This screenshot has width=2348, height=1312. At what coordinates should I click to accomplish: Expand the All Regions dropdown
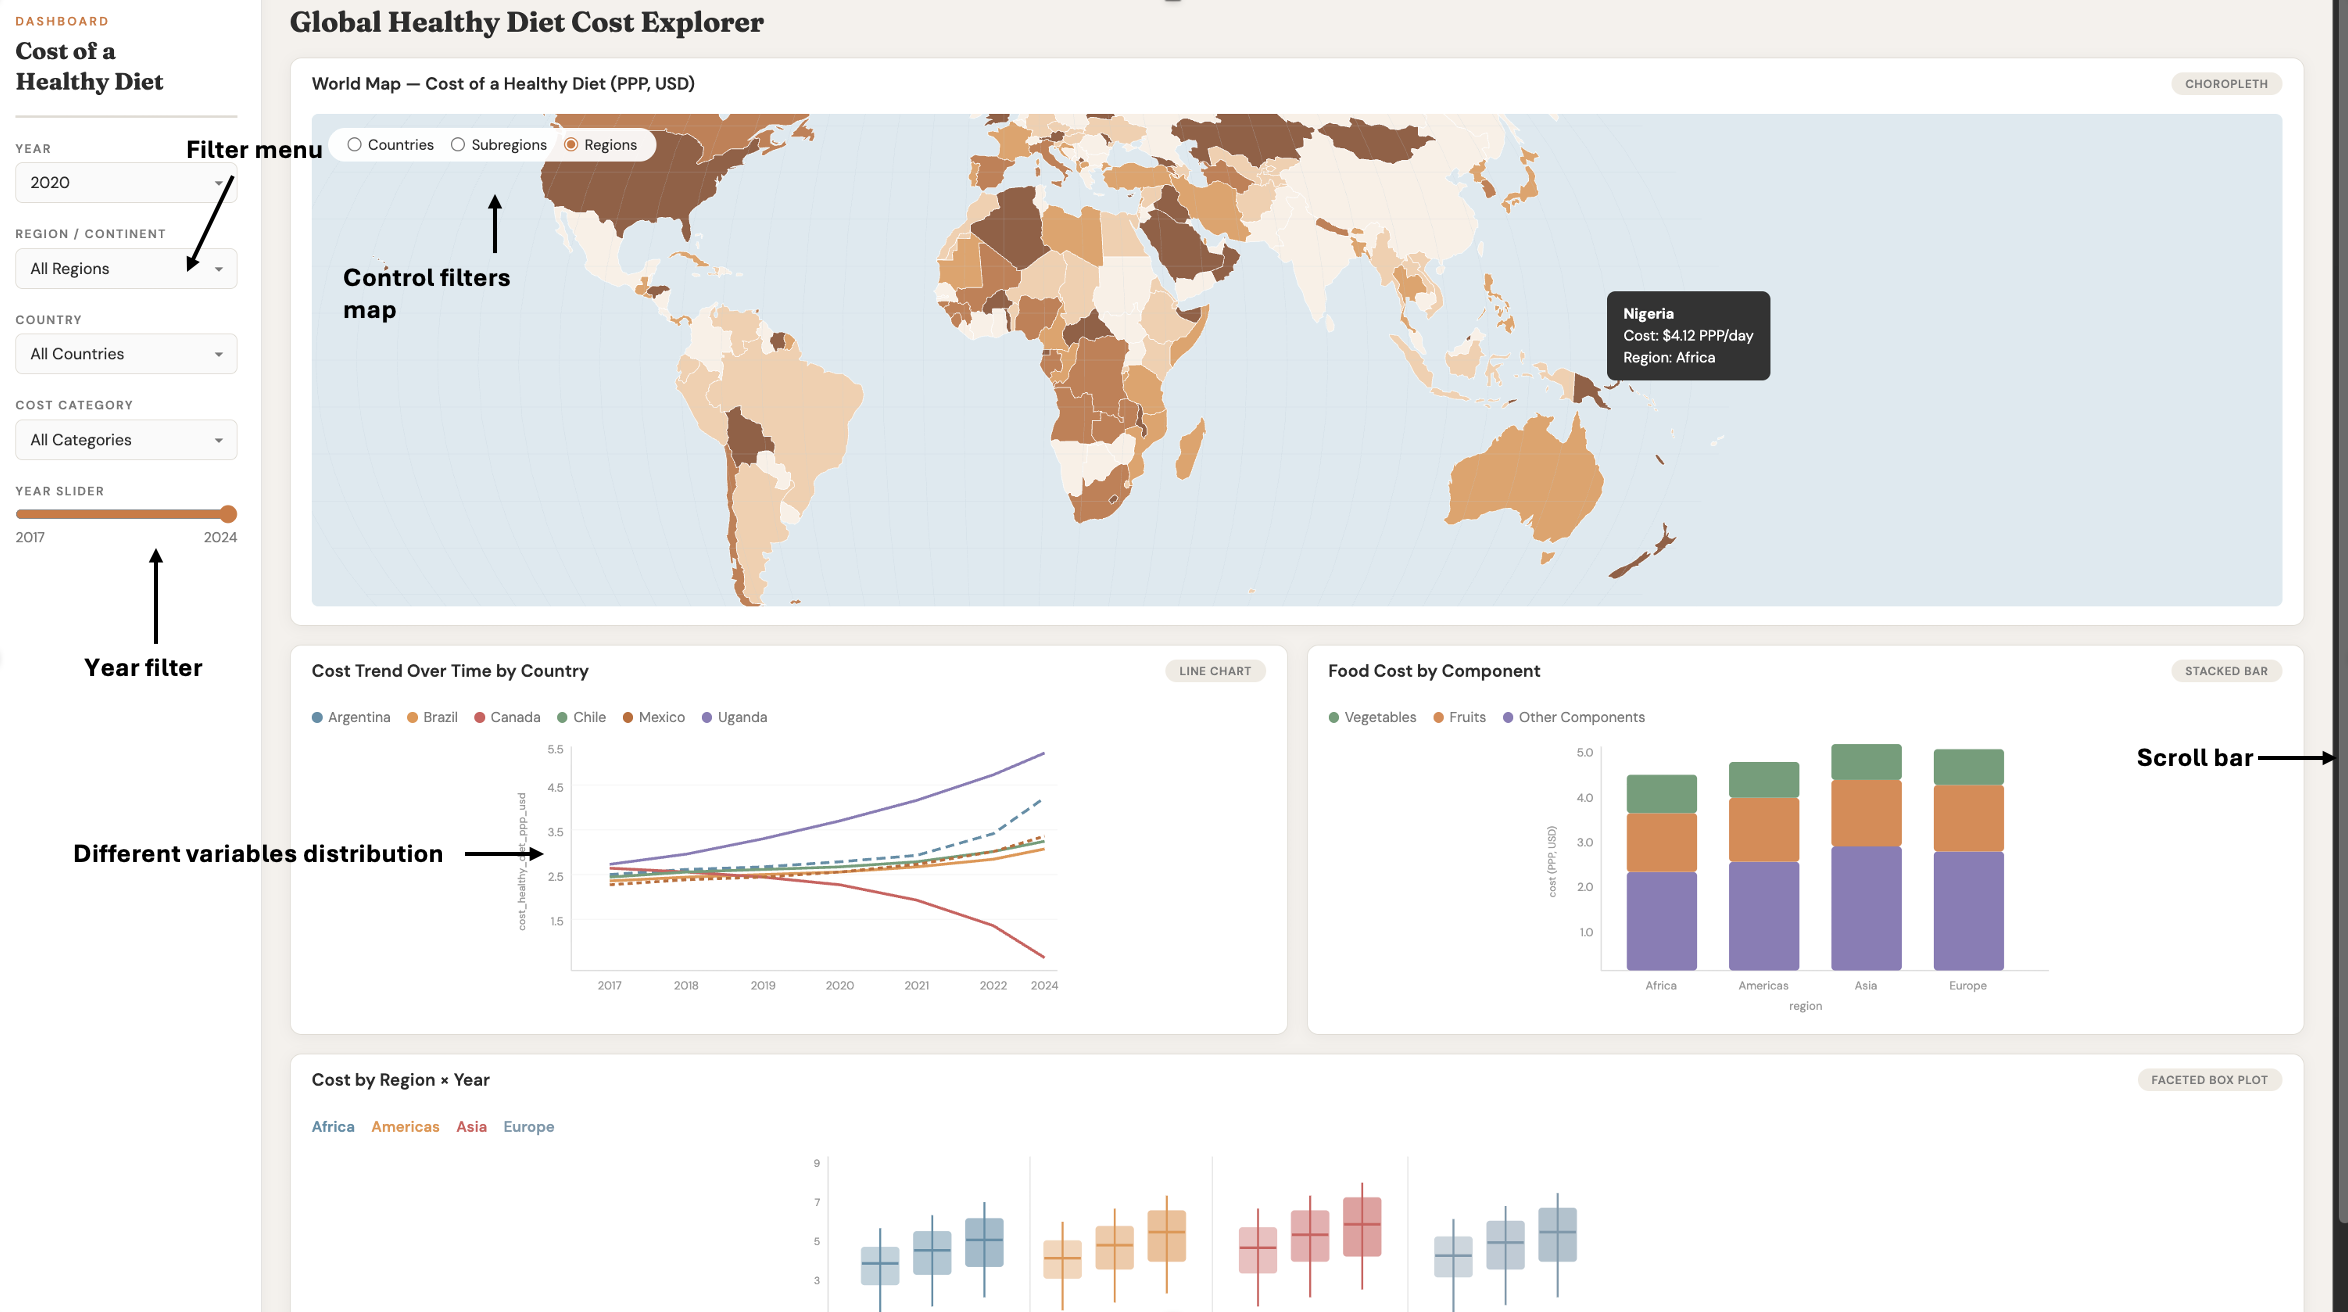(x=126, y=269)
